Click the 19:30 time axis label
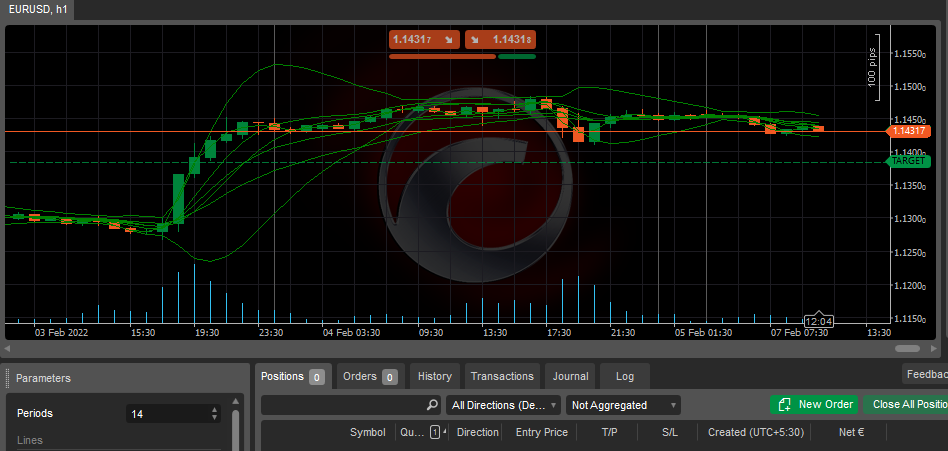Screen dimensions: 948x451 pos(207,333)
